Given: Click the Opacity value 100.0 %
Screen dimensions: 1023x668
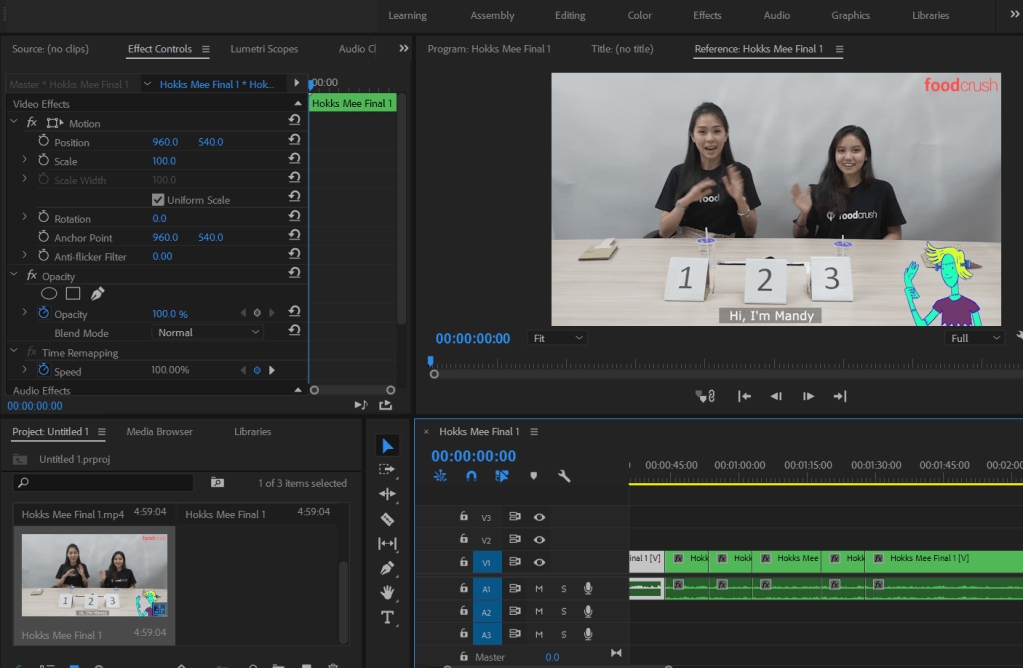Looking at the screenshot, I should [169, 314].
